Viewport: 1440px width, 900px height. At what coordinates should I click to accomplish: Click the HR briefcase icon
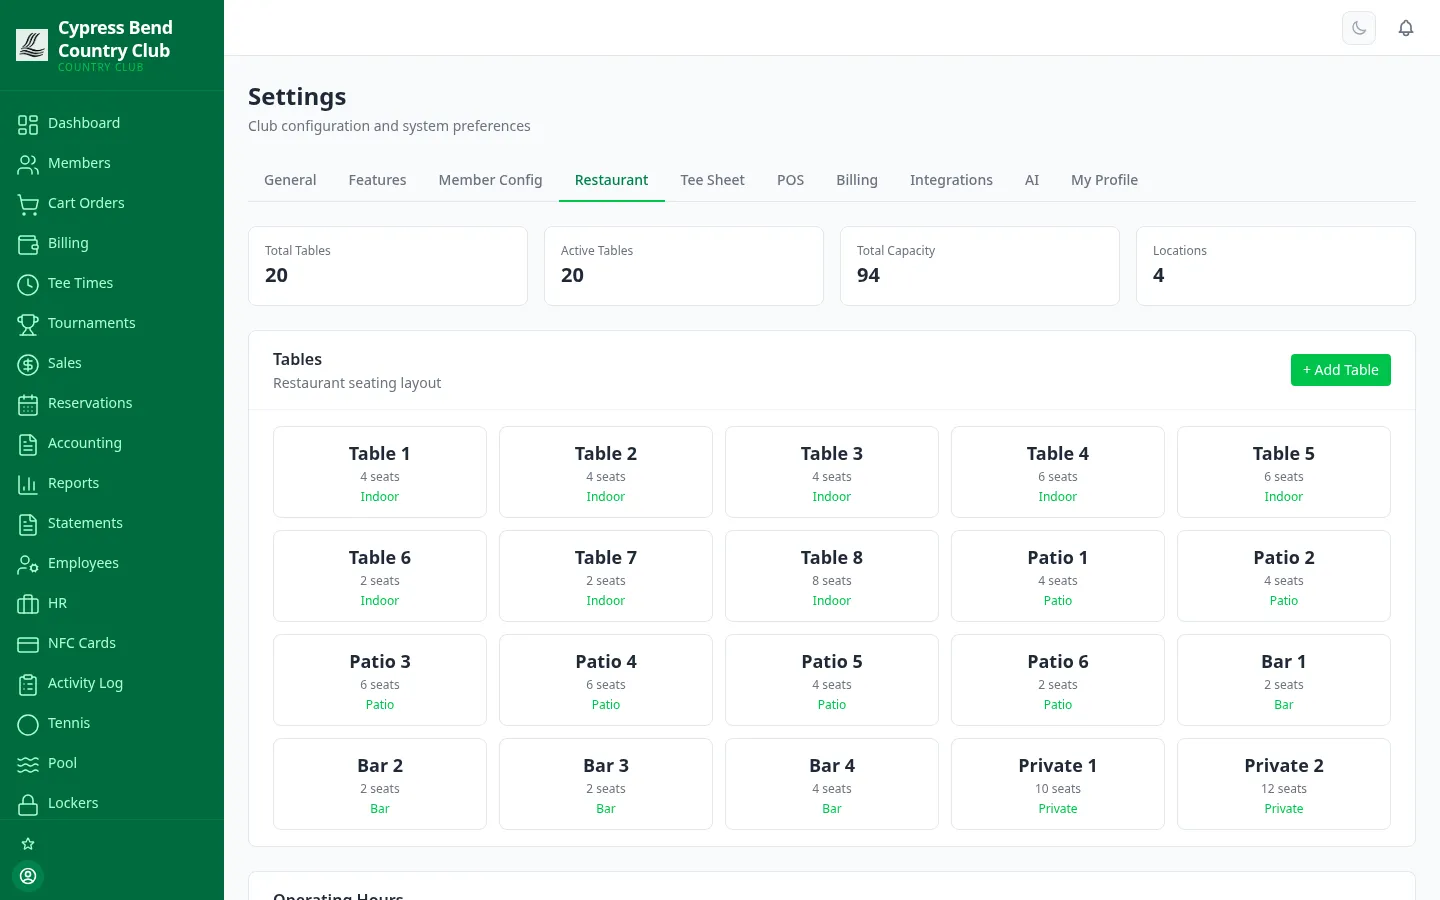click(x=28, y=604)
